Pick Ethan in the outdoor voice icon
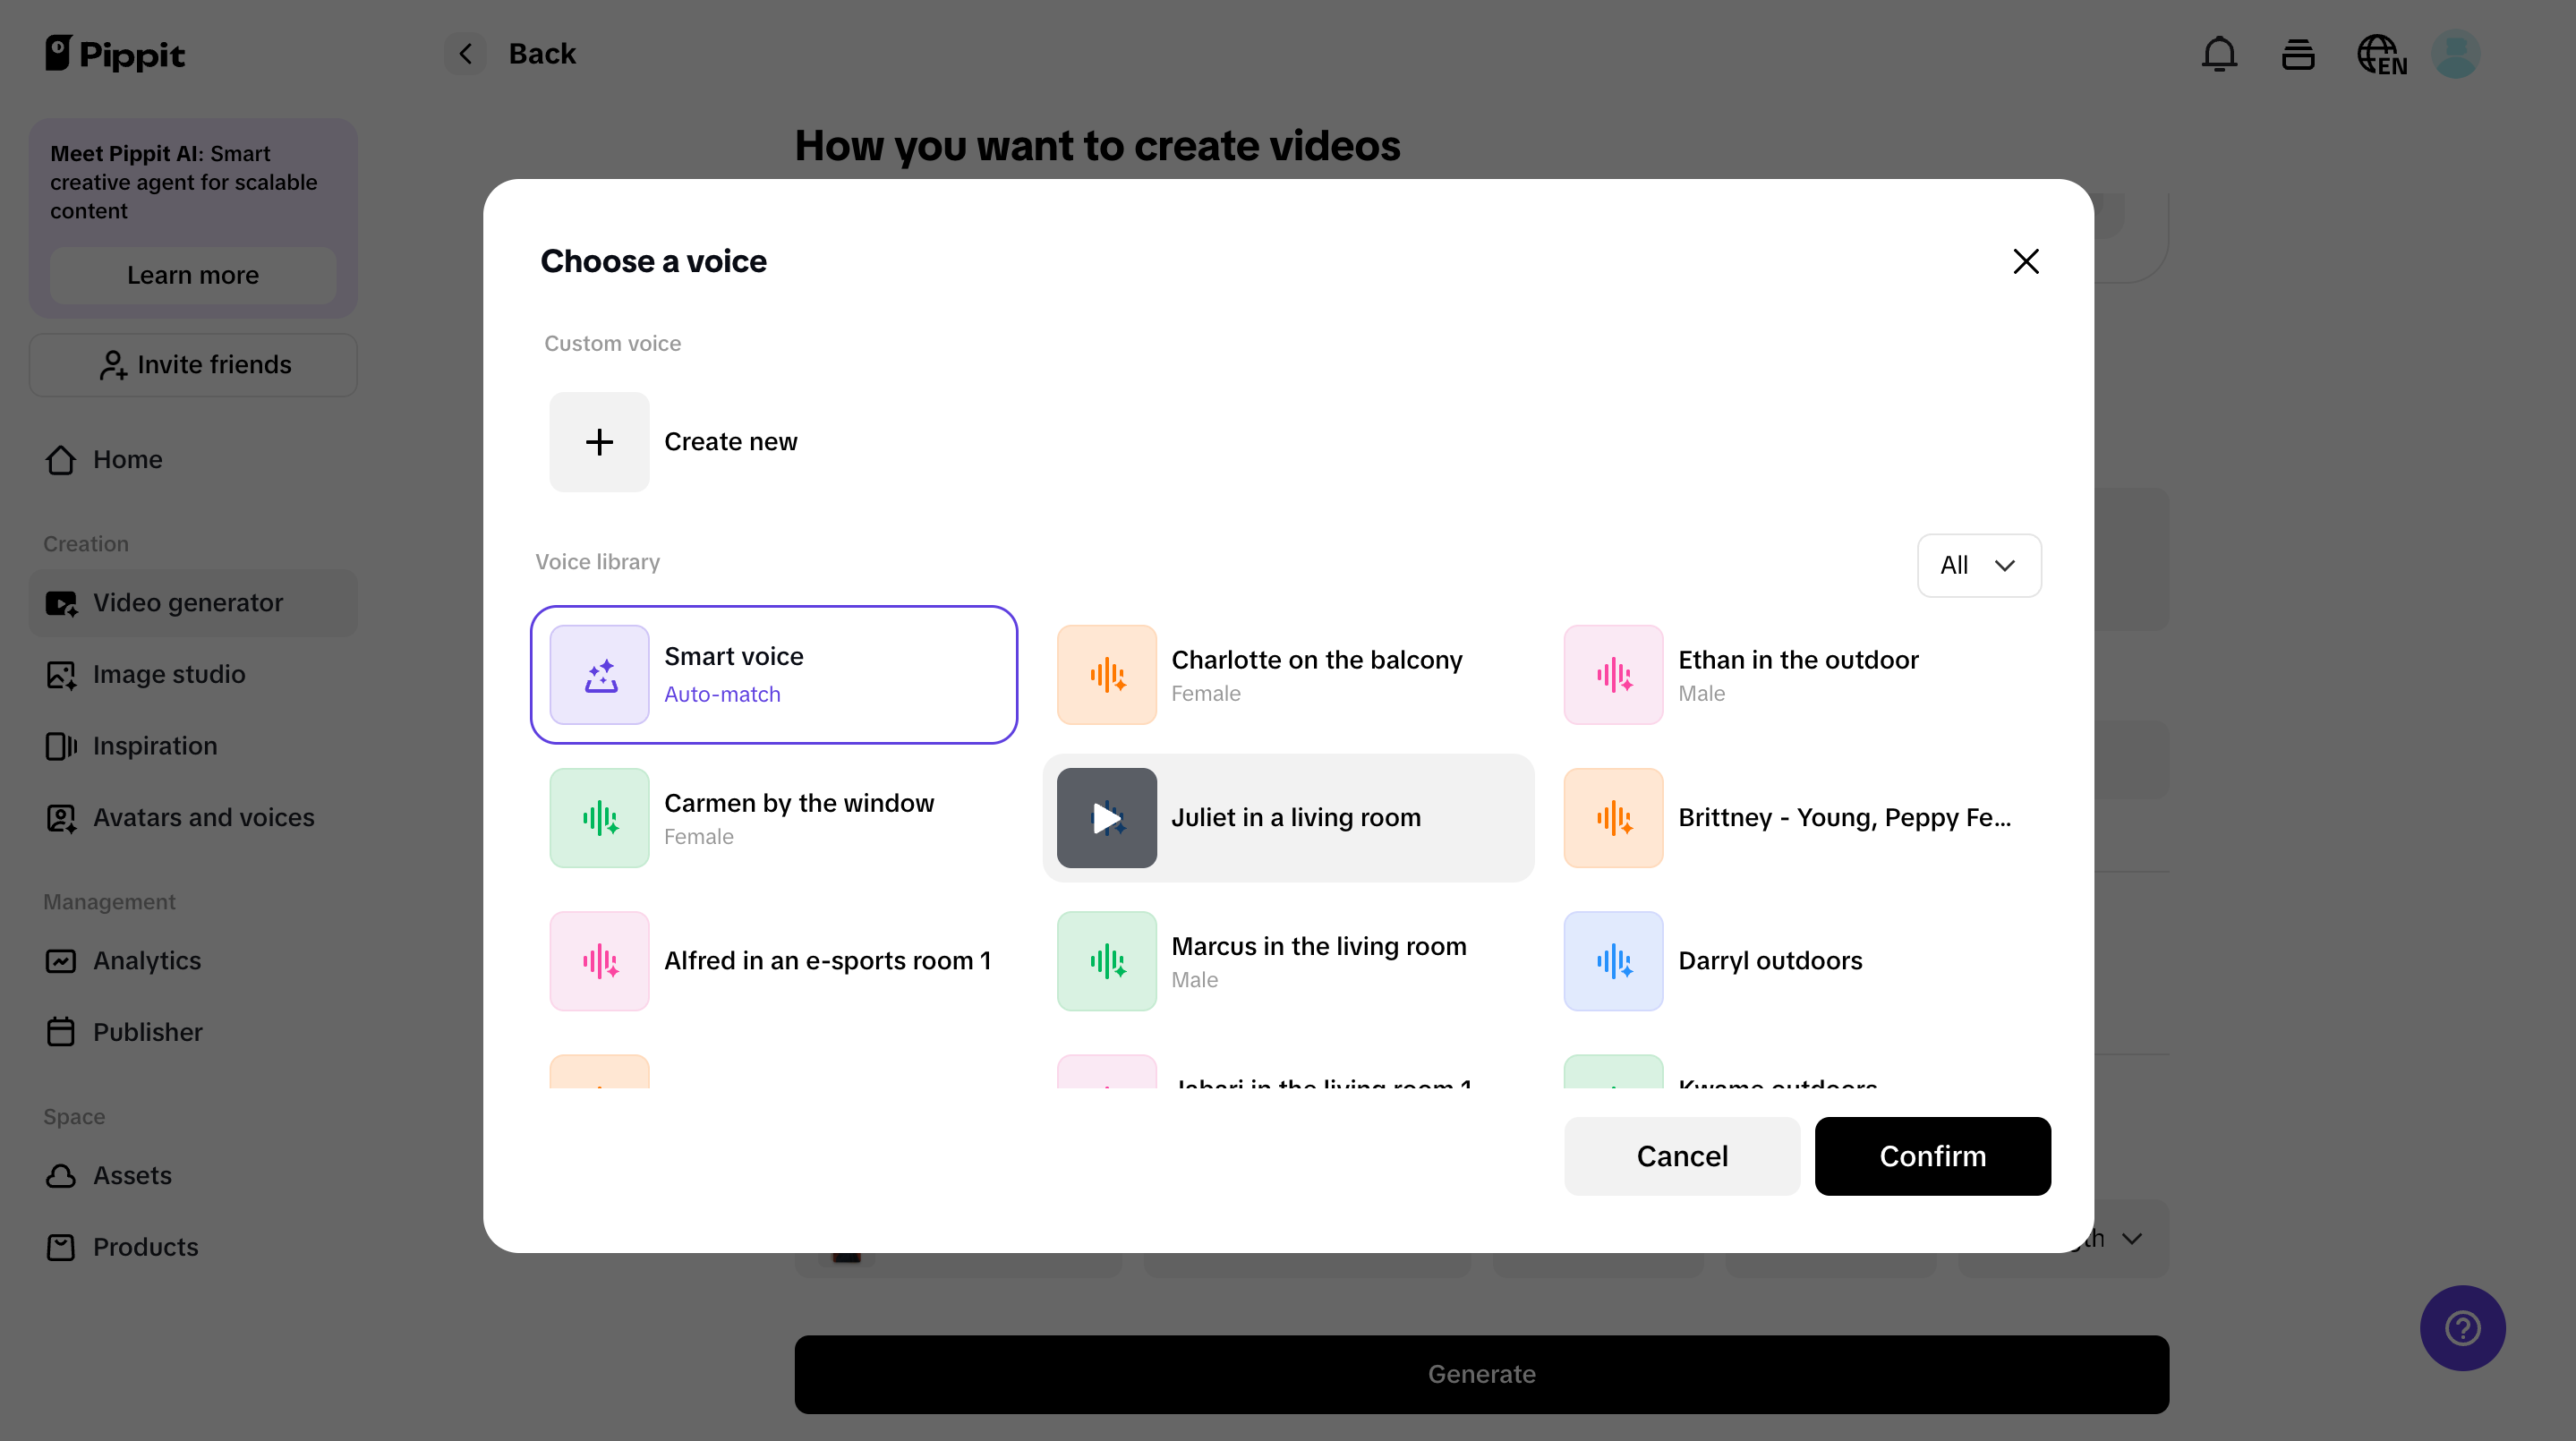Viewport: 2576px width, 1441px height. (x=1613, y=674)
